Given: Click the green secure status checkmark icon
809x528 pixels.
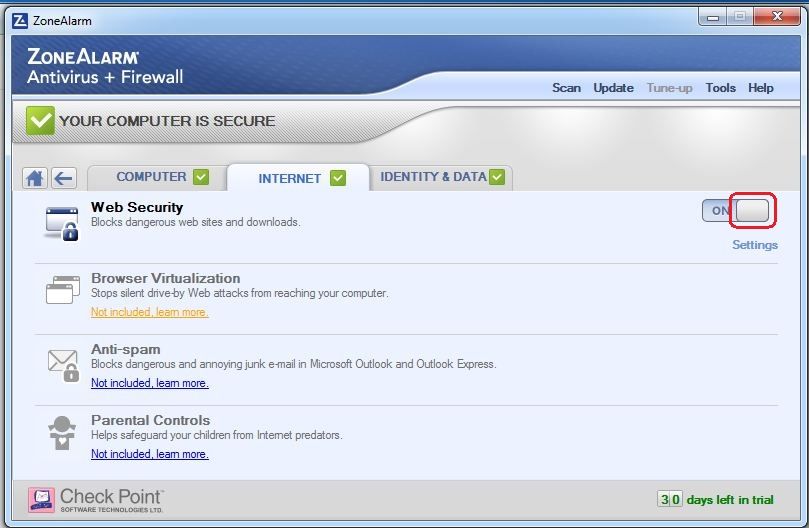Looking at the screenshot, I should click(x=40, y=120).
